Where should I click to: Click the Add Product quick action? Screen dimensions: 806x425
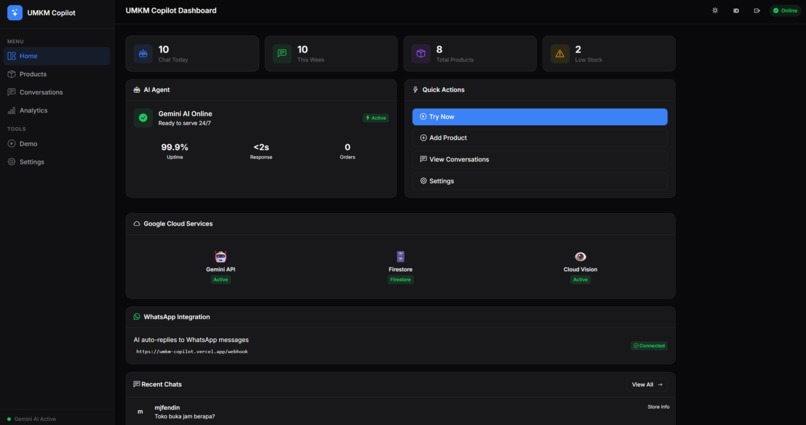[540, 138]
